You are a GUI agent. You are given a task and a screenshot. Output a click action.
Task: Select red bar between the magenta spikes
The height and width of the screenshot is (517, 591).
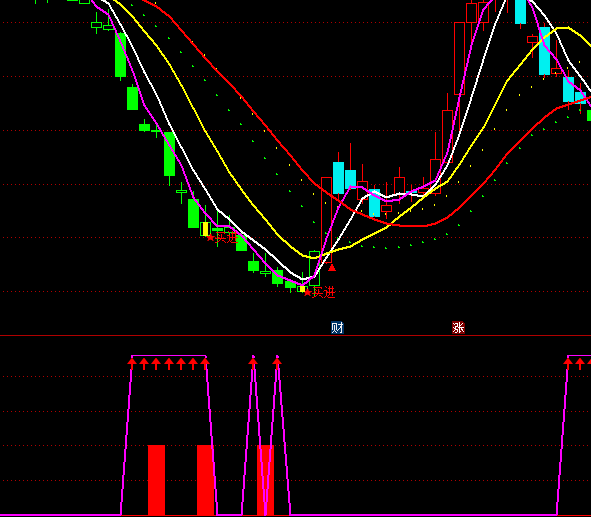(265, 480)
